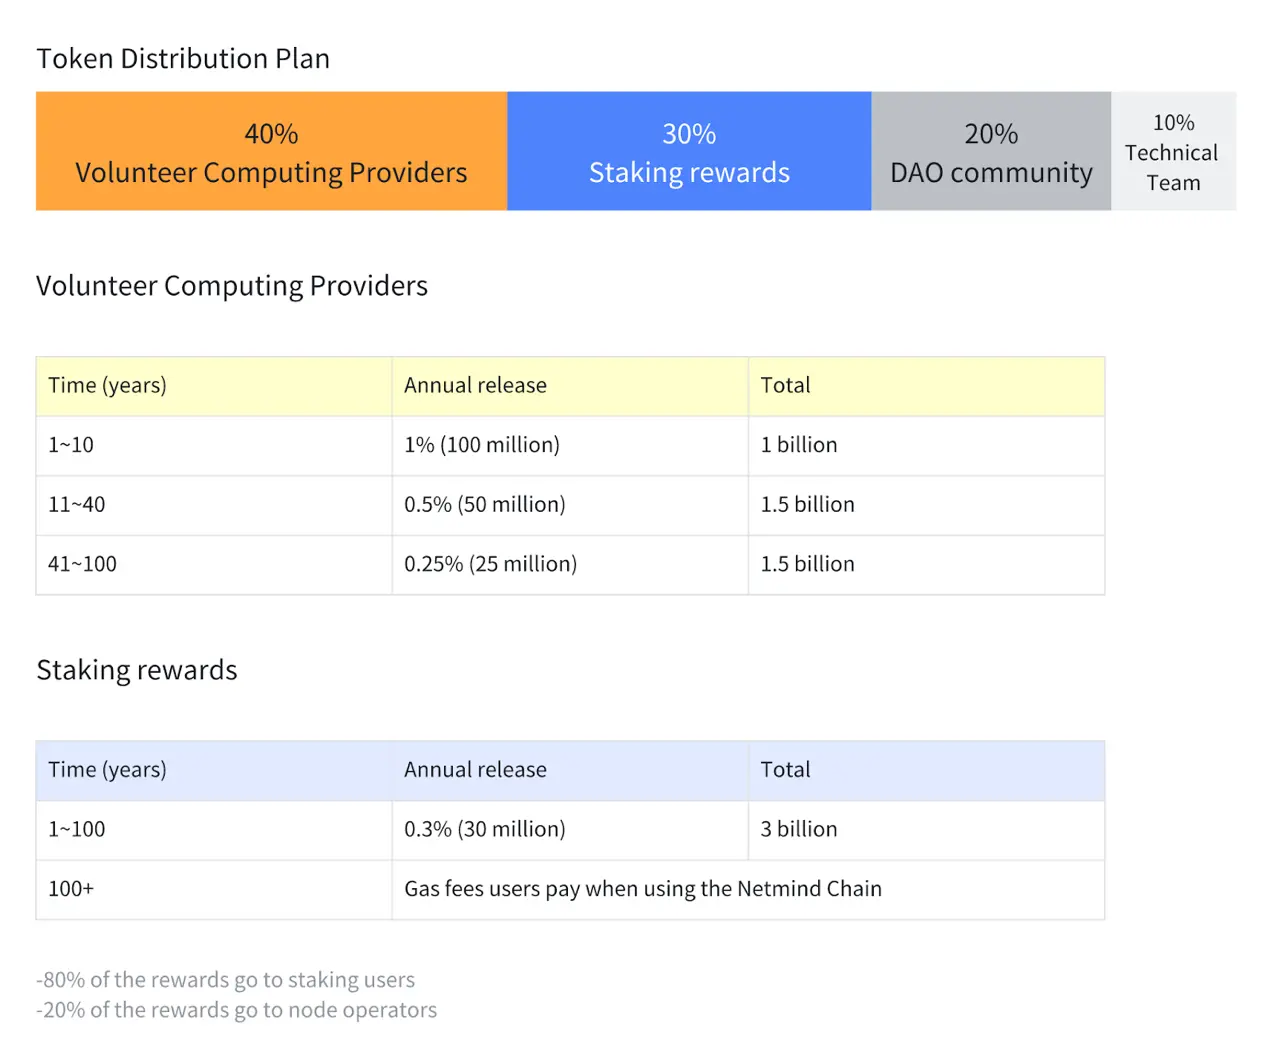Select the yellow Time (years) header cell
Screen dimensions: 1271x1059
(214, 386)
